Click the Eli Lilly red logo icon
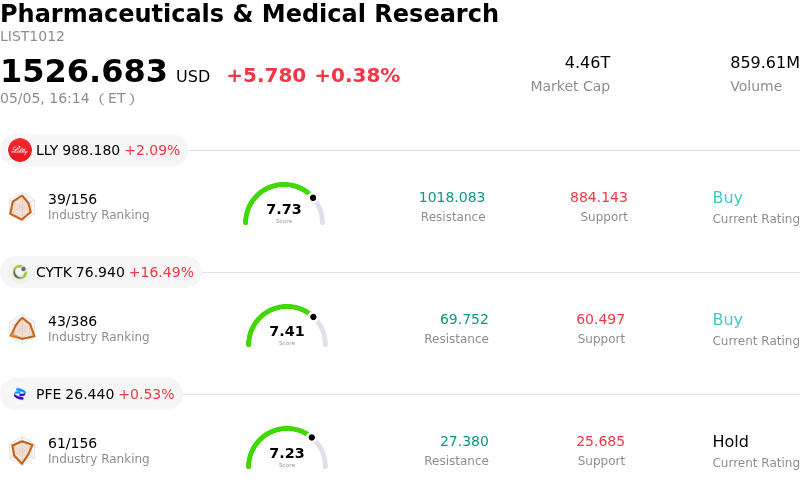Screen dimensions: 800x488 [20, 150]
